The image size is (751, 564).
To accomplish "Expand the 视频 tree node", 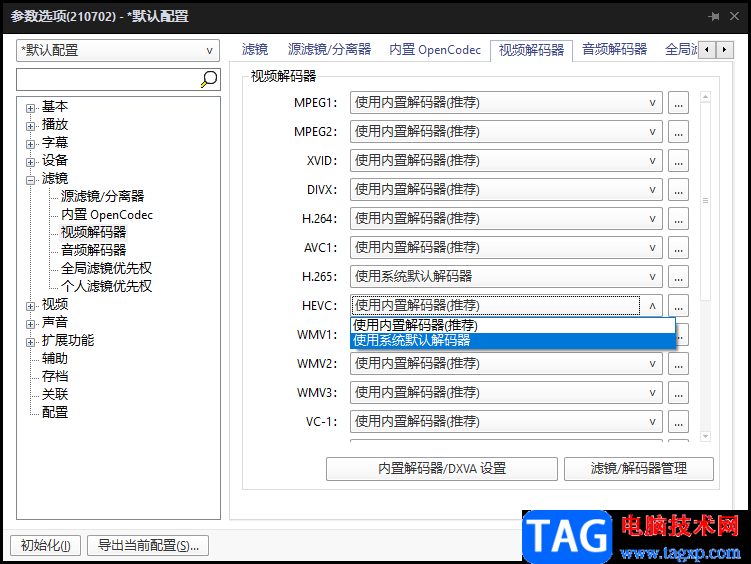I will tap(30, 306).
